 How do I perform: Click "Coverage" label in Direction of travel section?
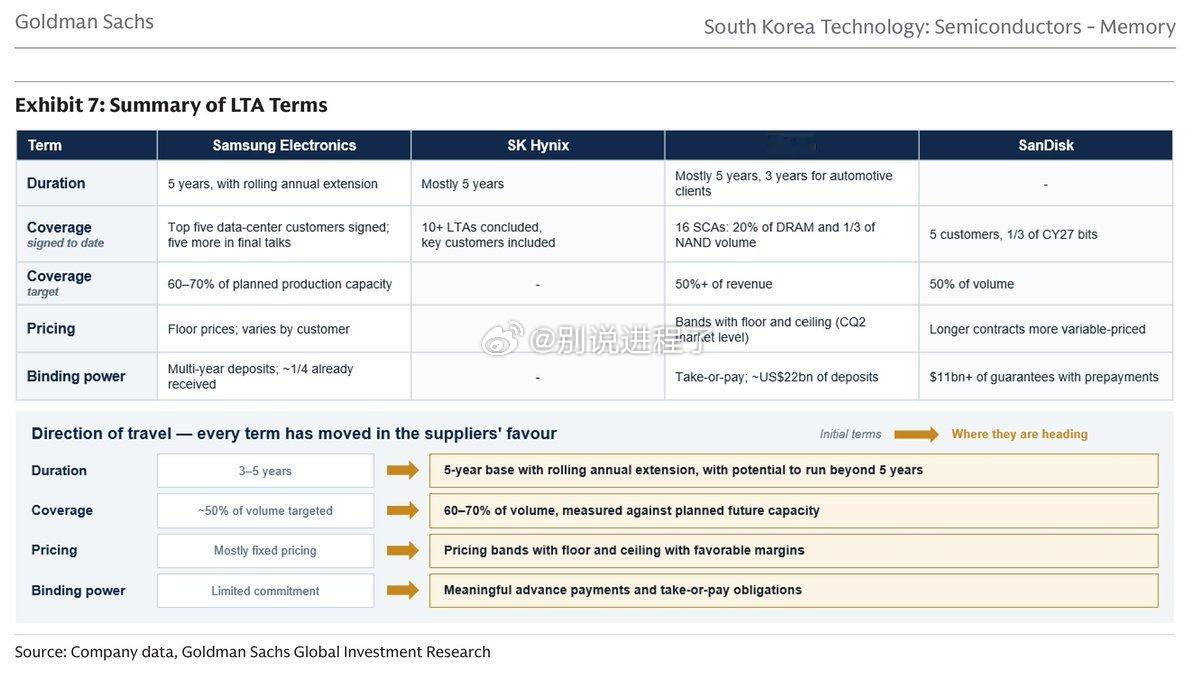[x=62, y=510]
